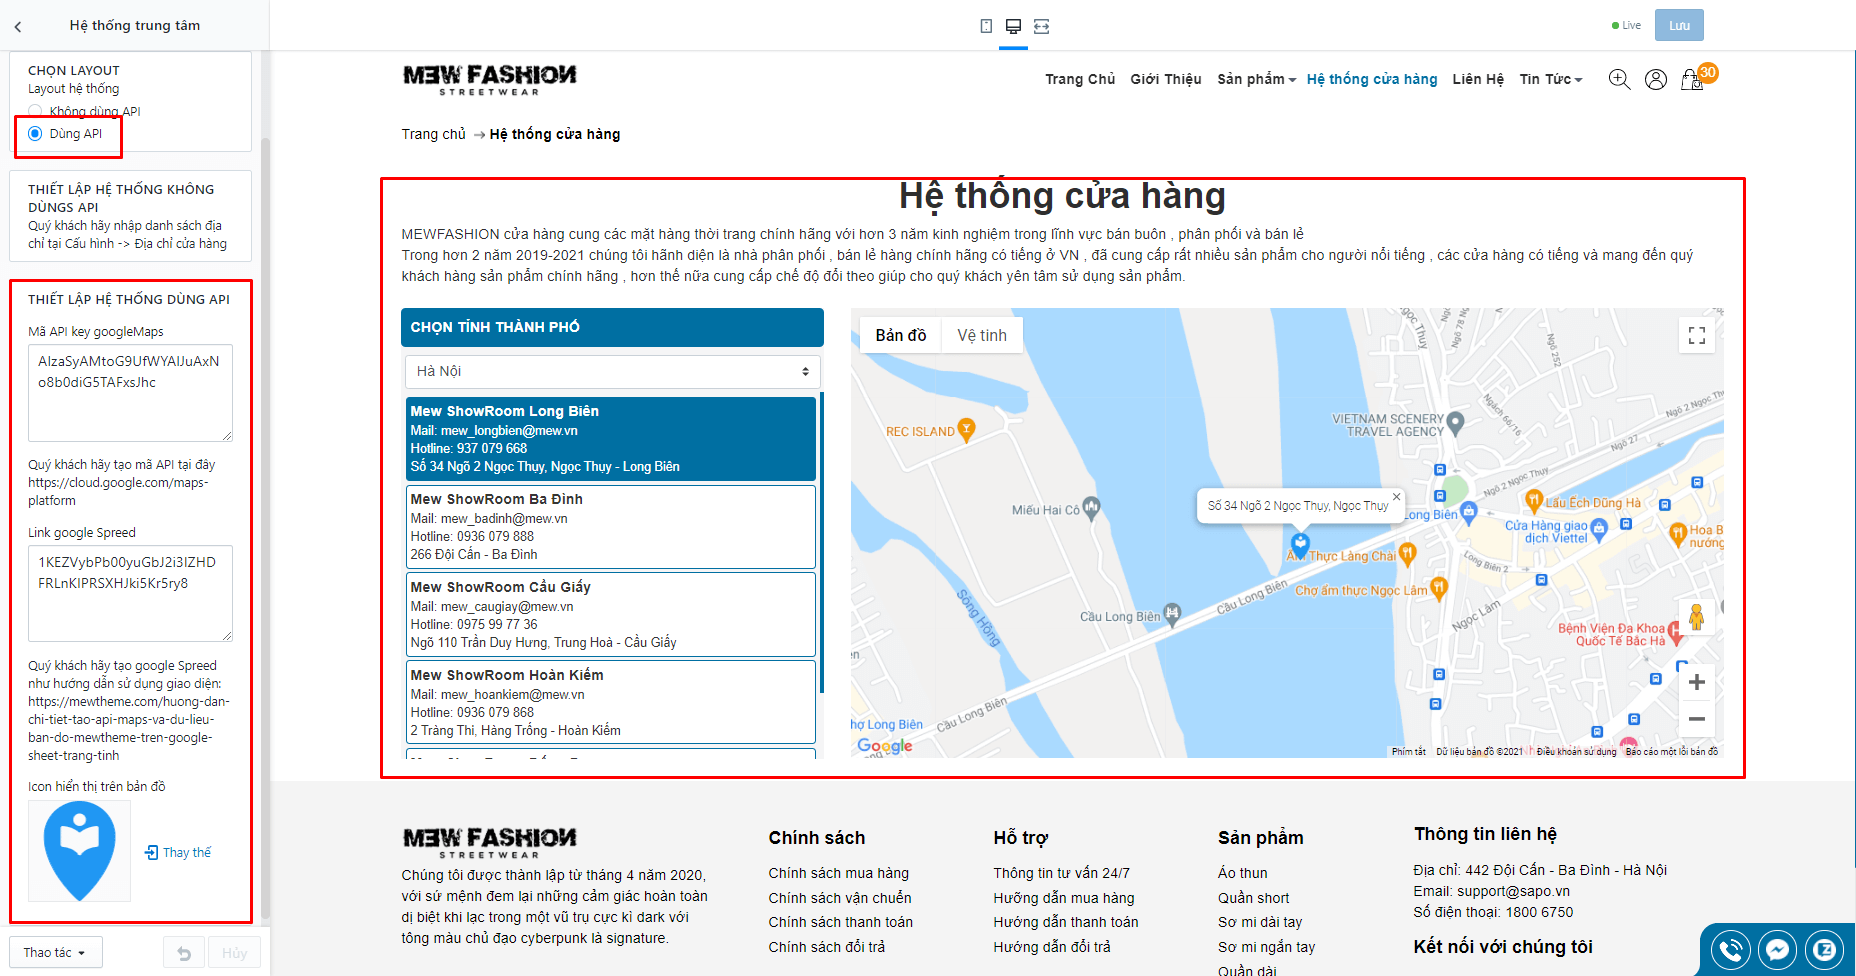Image resolution: width=1856 pixels, height=976 pixels.
Task: Open Thông tin tư vấn 24/7 link
Action: [x=1062, y=873]
